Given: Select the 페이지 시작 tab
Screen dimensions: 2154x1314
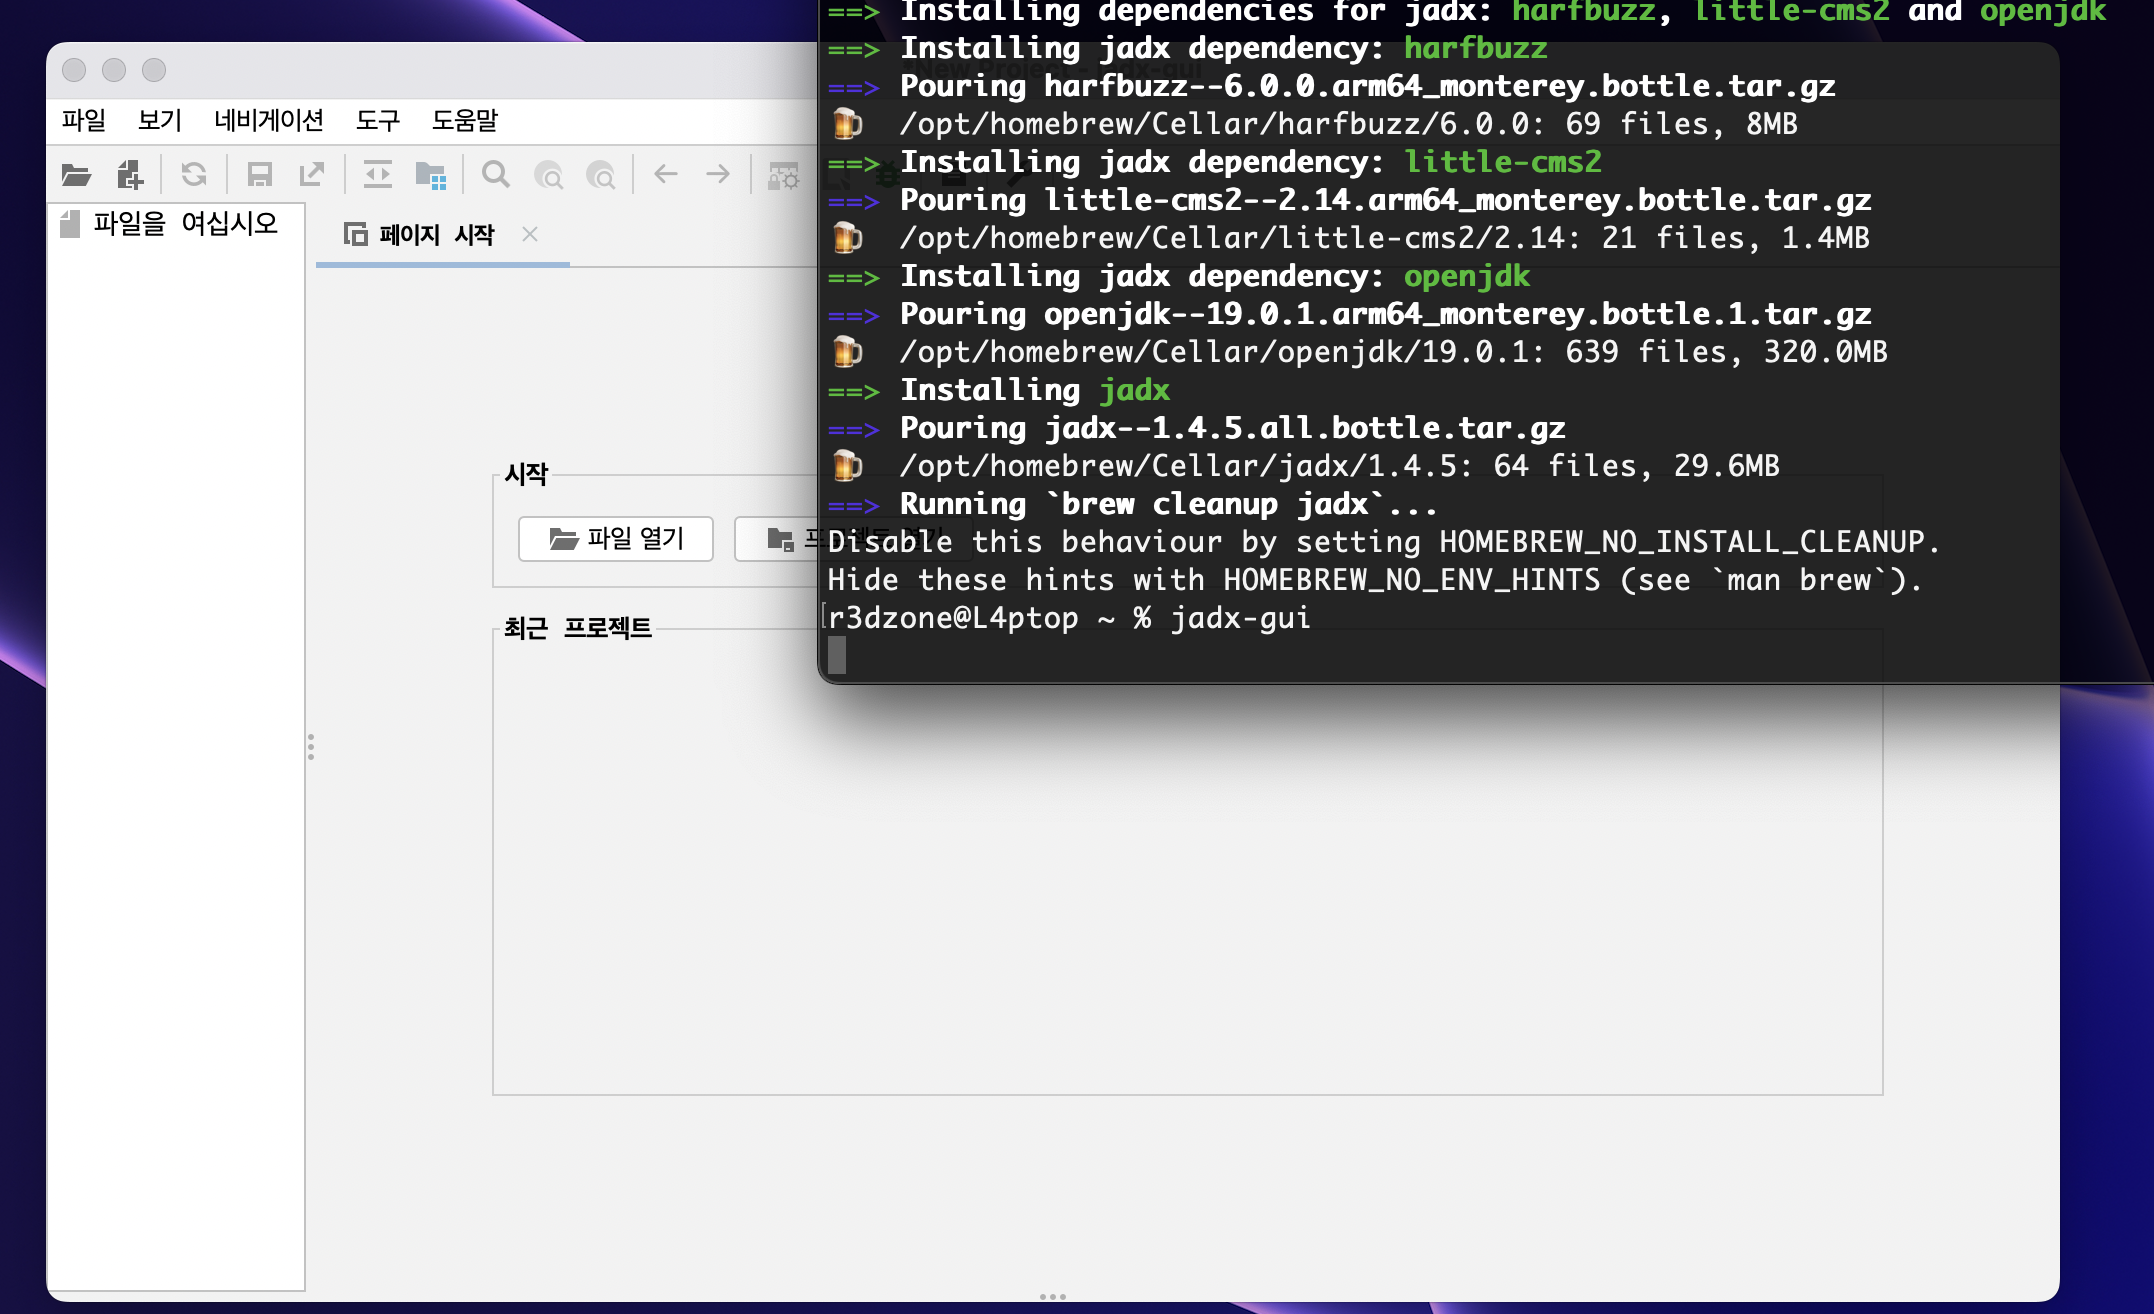Looking at the screenshot, I should click(436, 234).
